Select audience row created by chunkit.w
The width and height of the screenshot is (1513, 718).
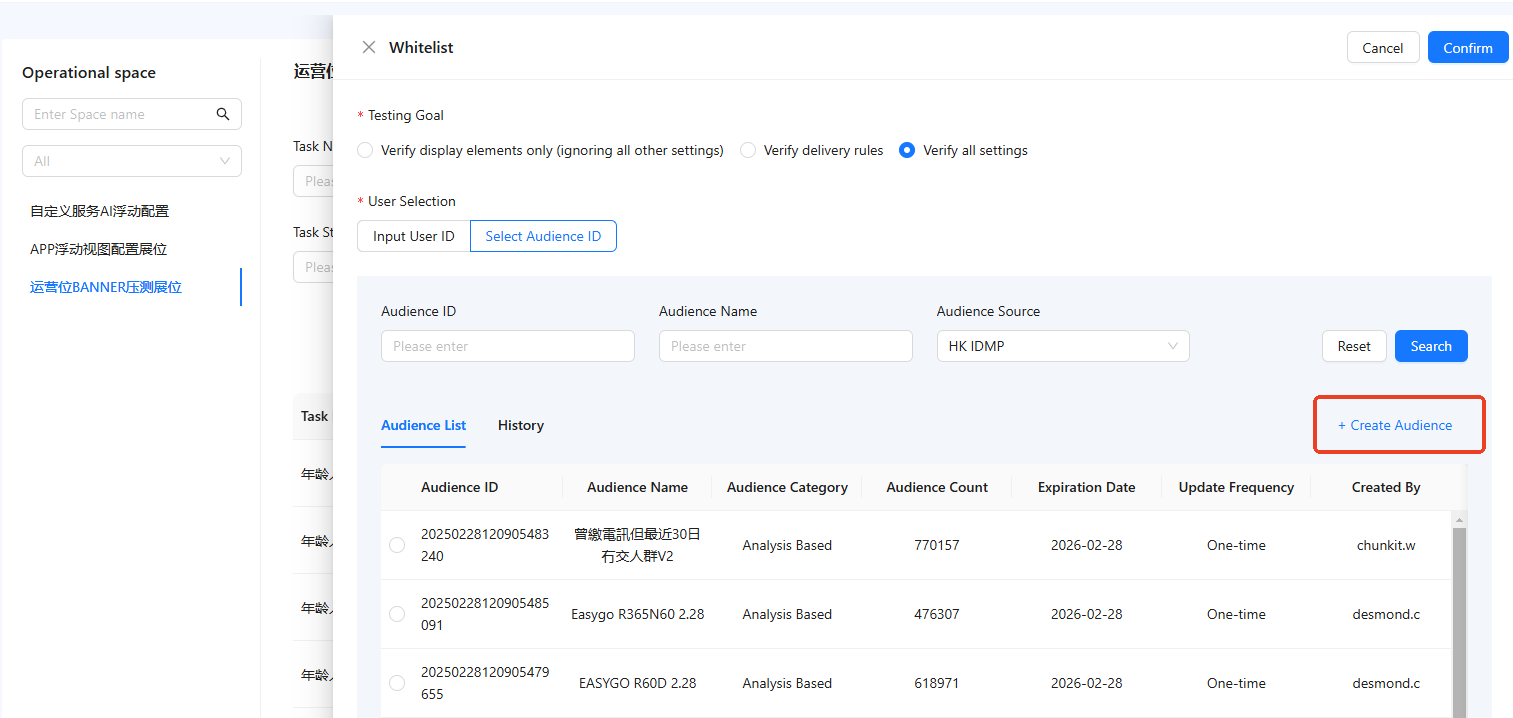coord(397,545)
